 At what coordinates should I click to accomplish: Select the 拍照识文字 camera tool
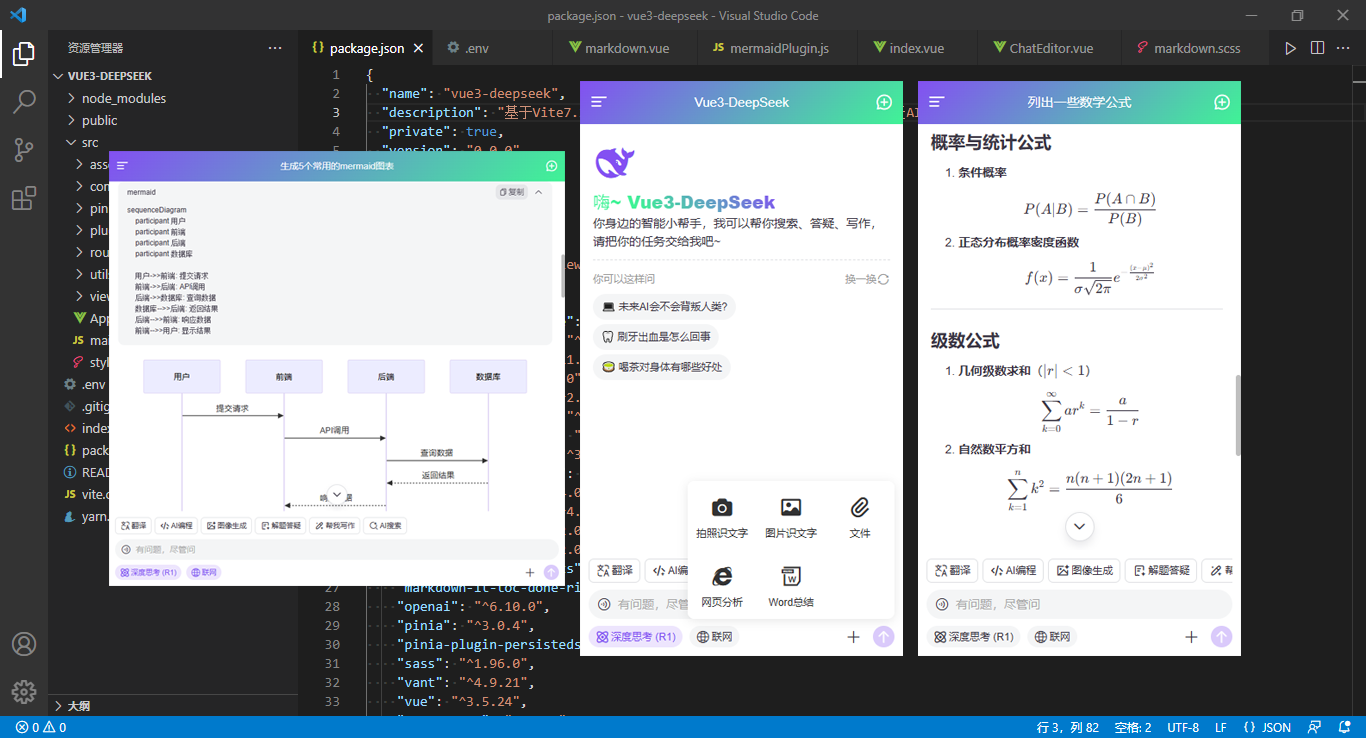(722, 516)
